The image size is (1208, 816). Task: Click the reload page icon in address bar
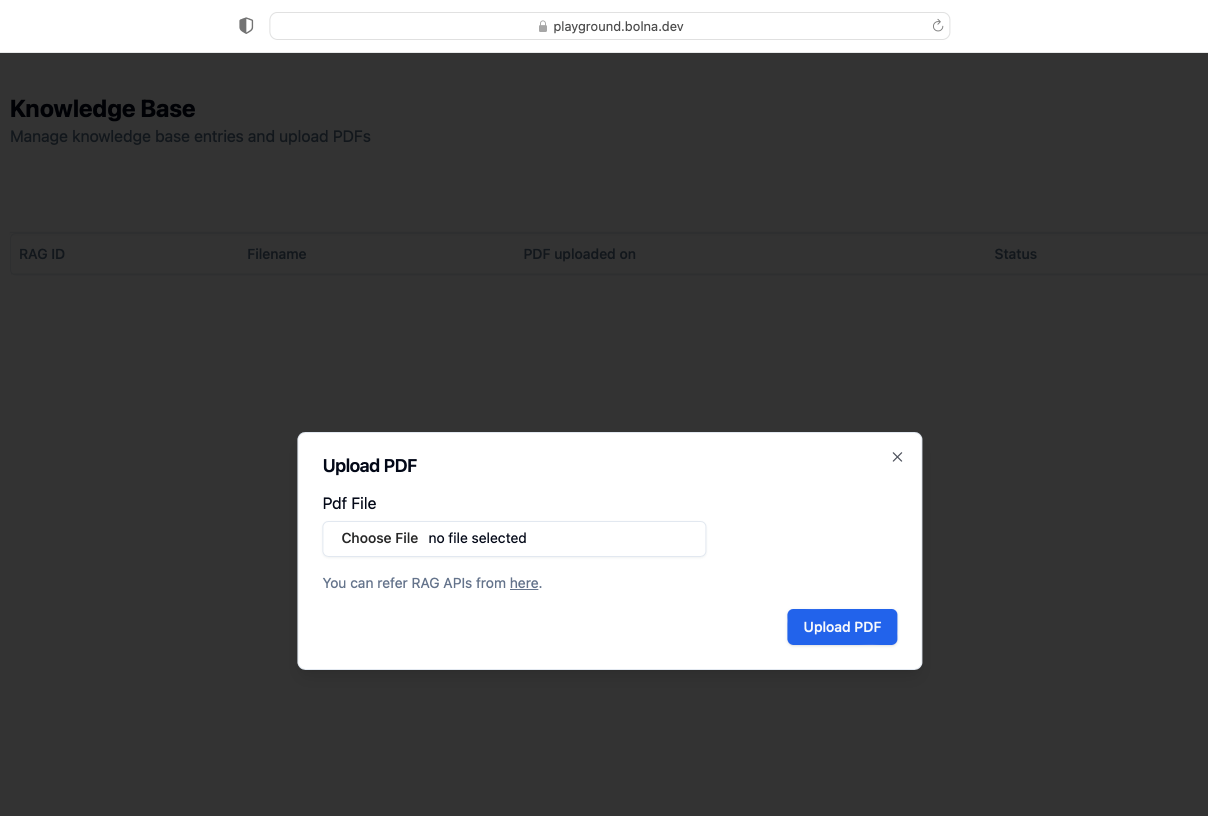(937, 26)
